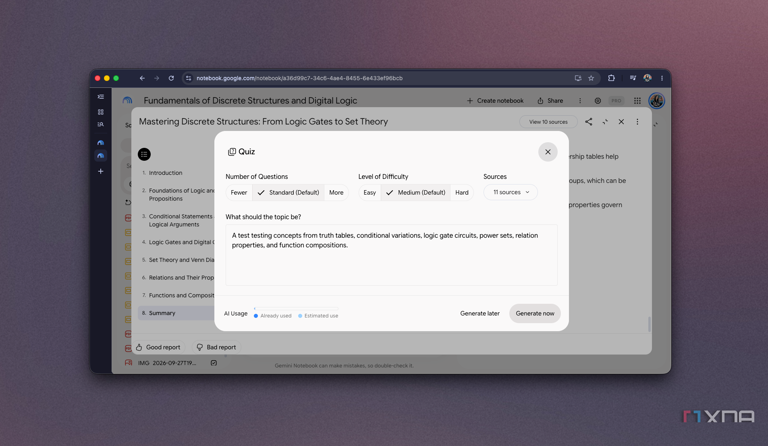Screen dimensions: 768x446
Task: Open the 11 sources dropdown
Action: point(510,192)
